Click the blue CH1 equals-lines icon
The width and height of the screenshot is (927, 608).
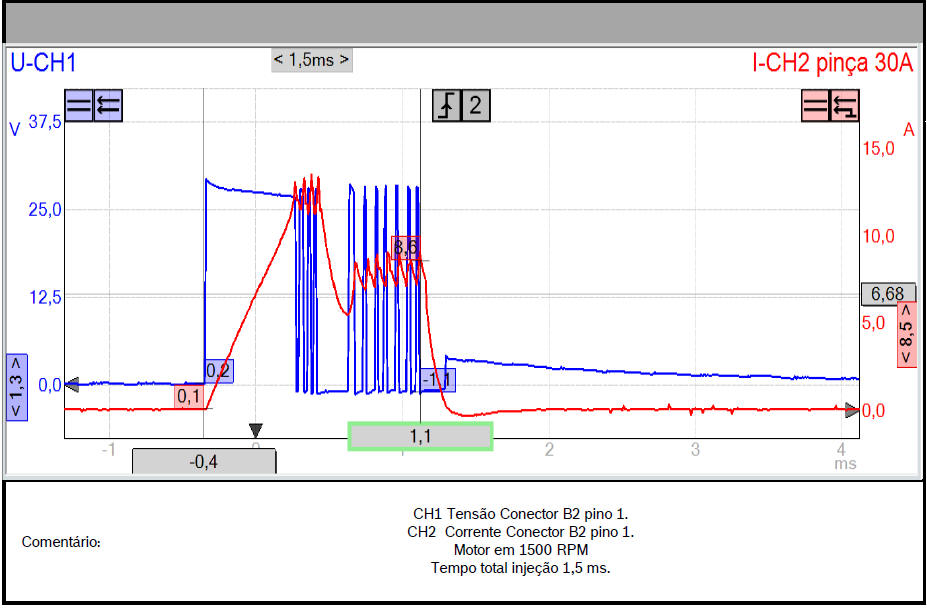click(x=79, y=106)
